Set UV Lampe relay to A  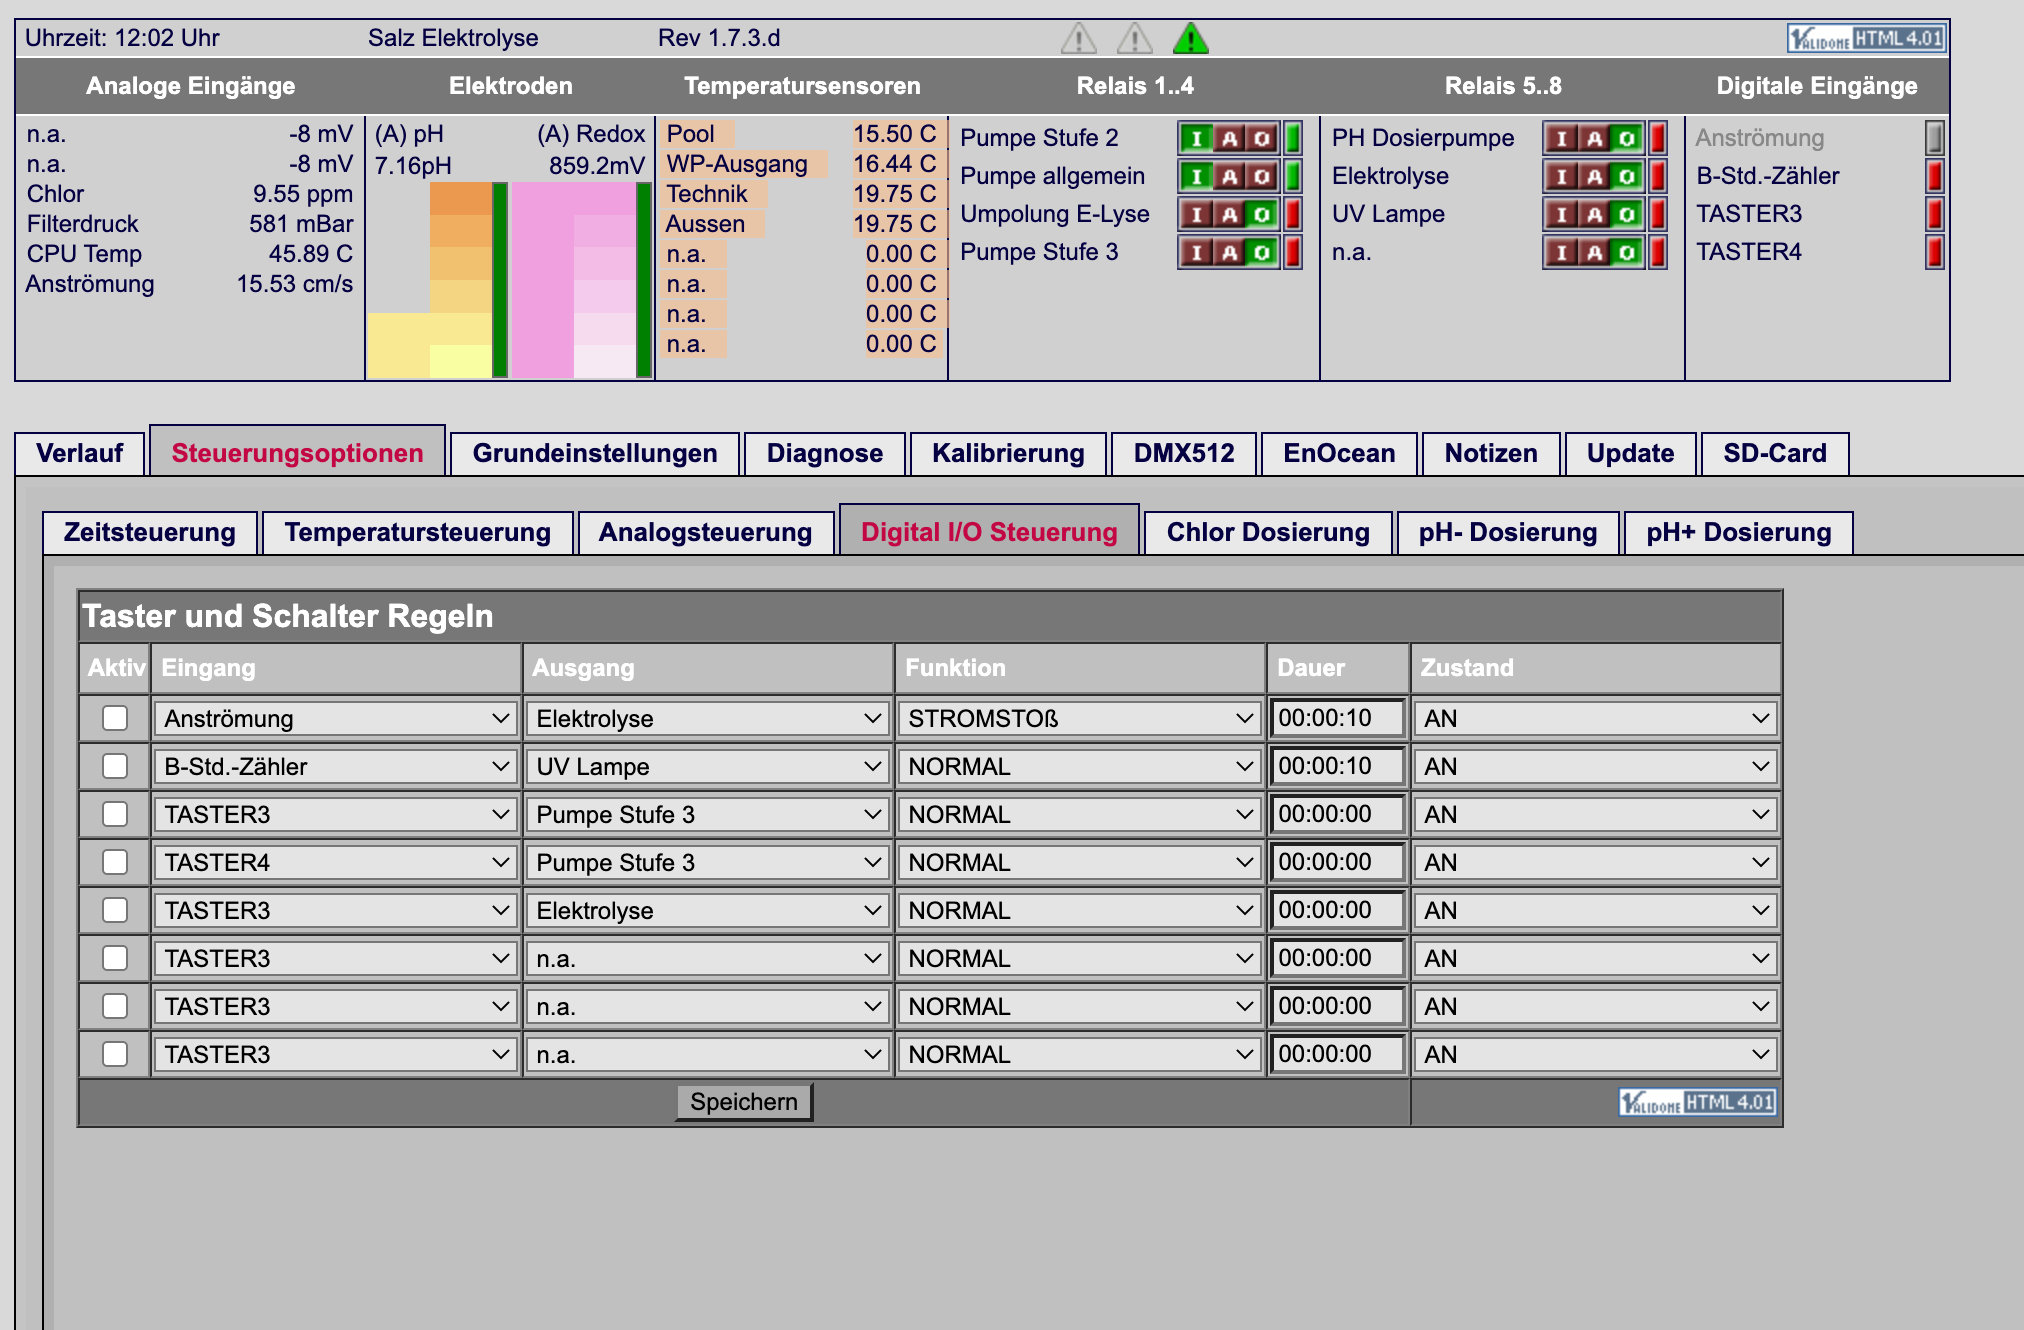pyautogui.click(x=1594, y=214)
